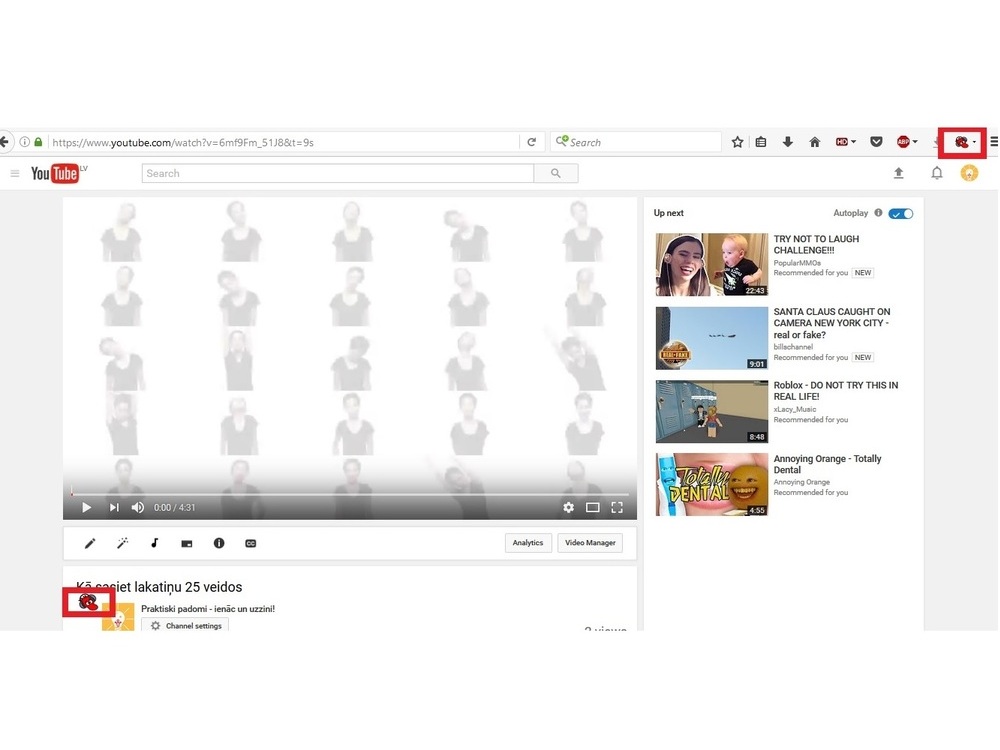Click the '0:00 / 4:31' time display
This screenshot has height=750, width=1000.
[x=175, y=508]
